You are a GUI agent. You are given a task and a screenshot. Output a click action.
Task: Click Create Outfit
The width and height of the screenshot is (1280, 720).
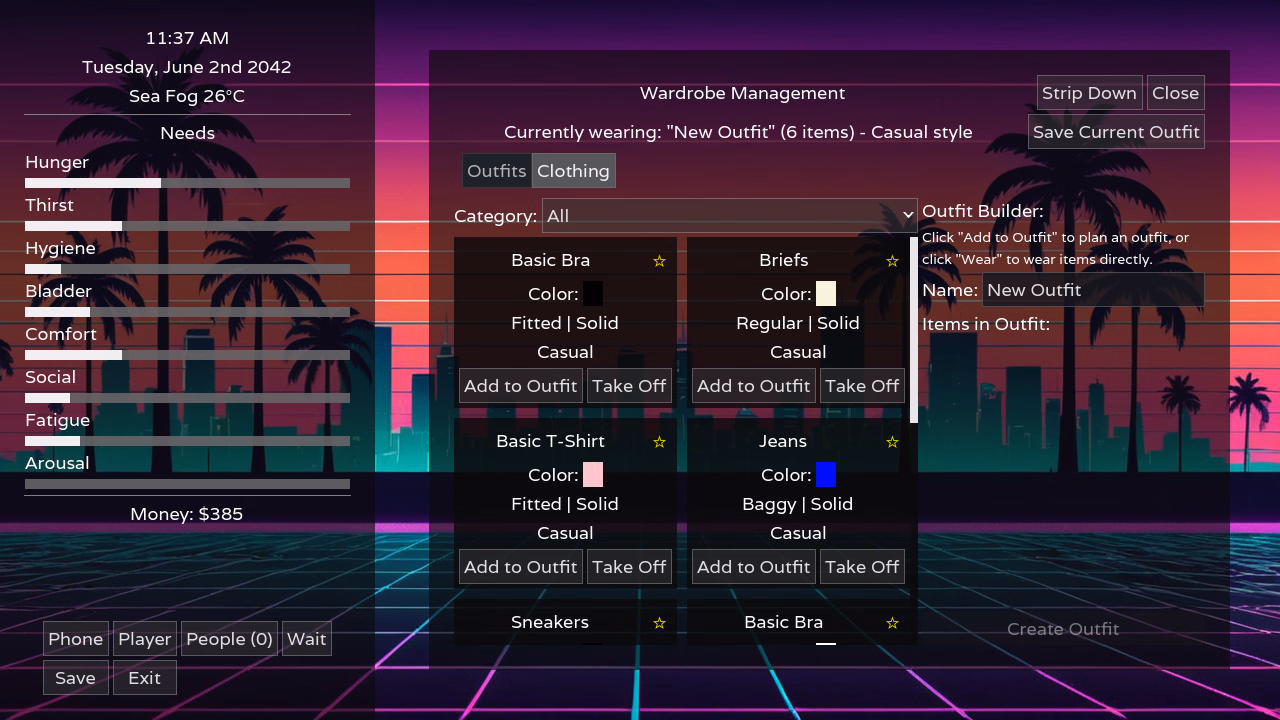(1063, 629)
